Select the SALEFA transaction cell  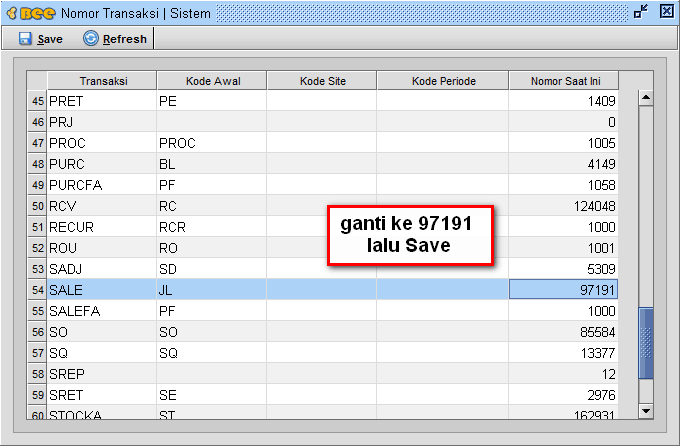[x=102, y=311]
